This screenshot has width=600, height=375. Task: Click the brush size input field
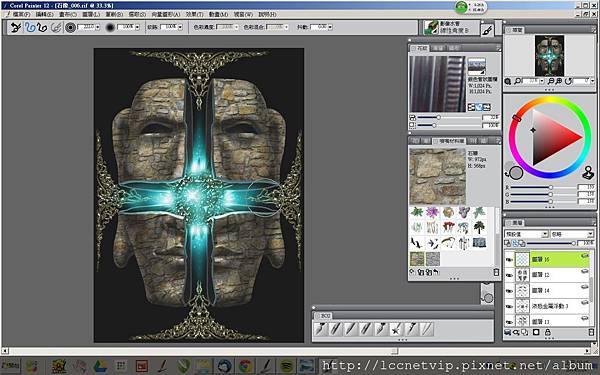click(x=86, y=27)
